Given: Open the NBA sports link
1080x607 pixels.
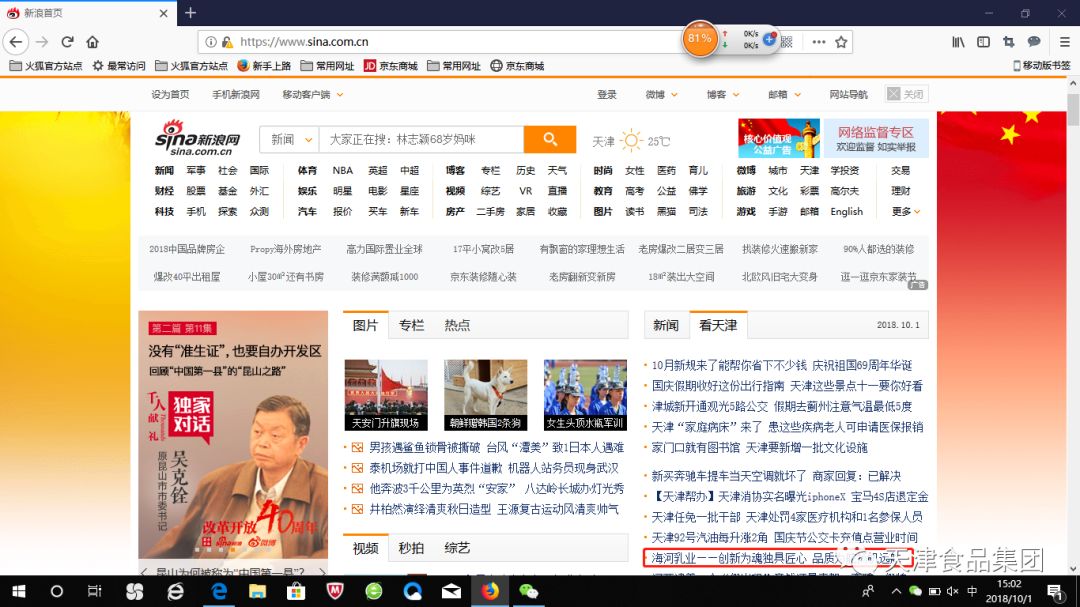Looking at the screenshot, I should pos(342,170).
